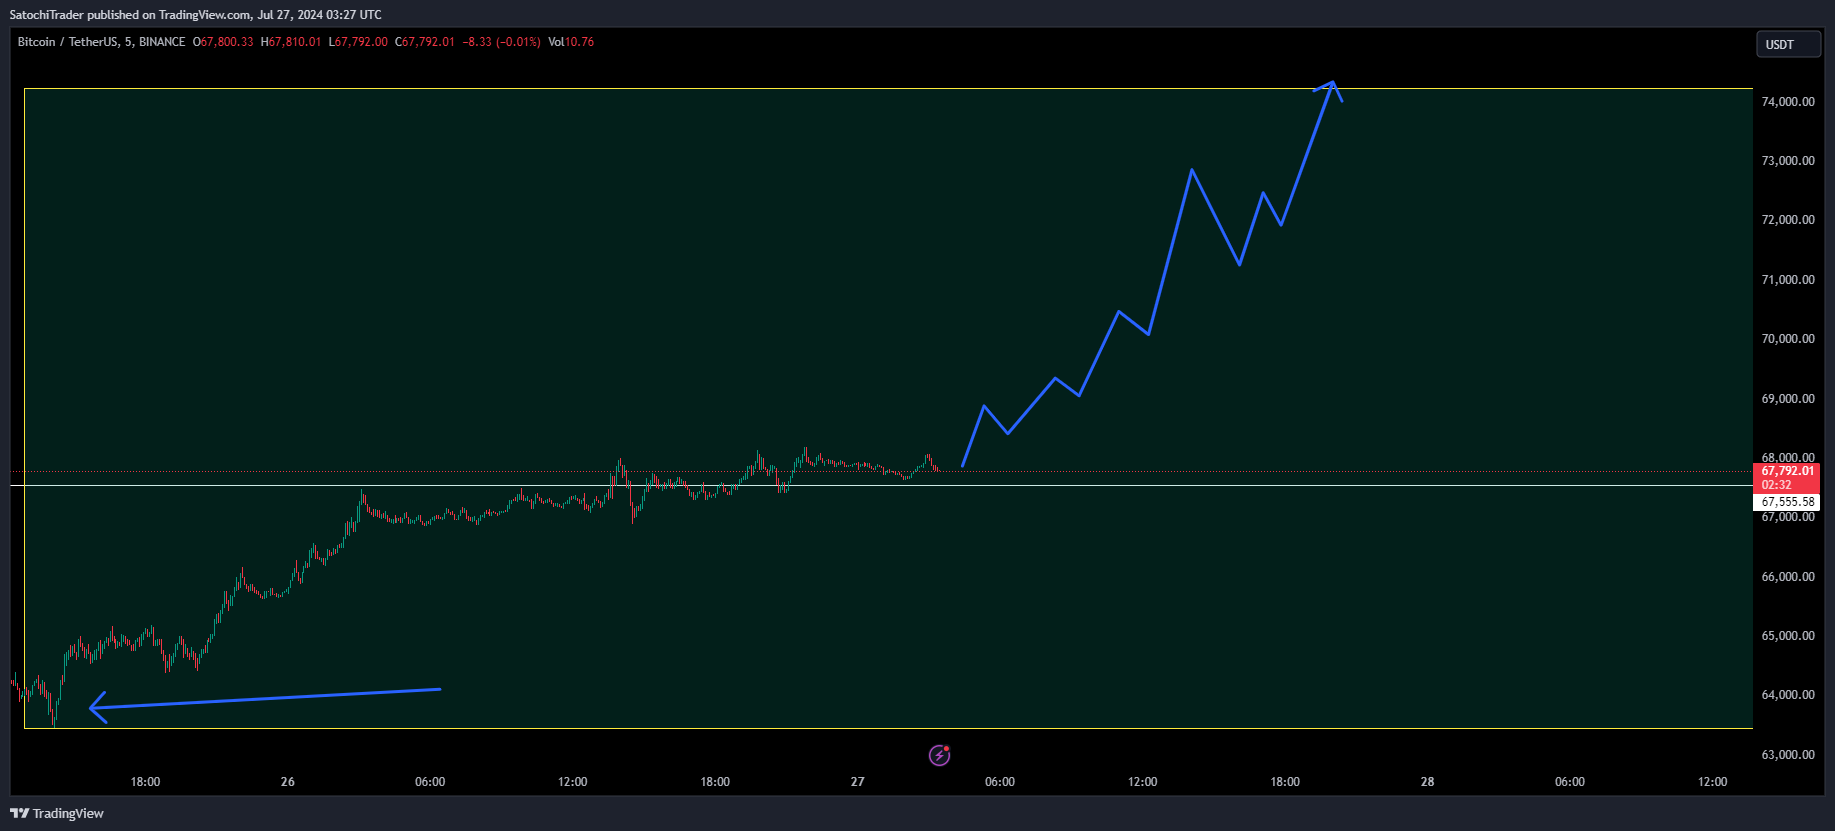Click the 02:32 candle countdown timer
This screenshot has width=1835, height=831.
tap(1776, 485)
